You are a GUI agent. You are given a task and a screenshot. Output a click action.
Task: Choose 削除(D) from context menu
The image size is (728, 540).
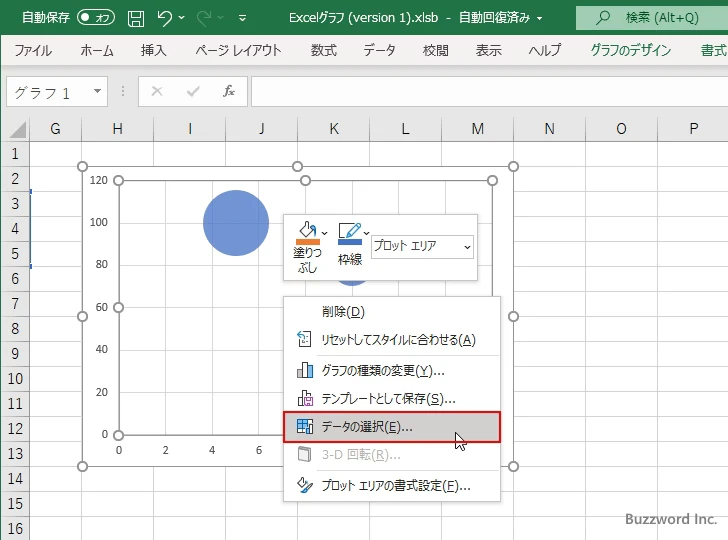tap(392, 312)
